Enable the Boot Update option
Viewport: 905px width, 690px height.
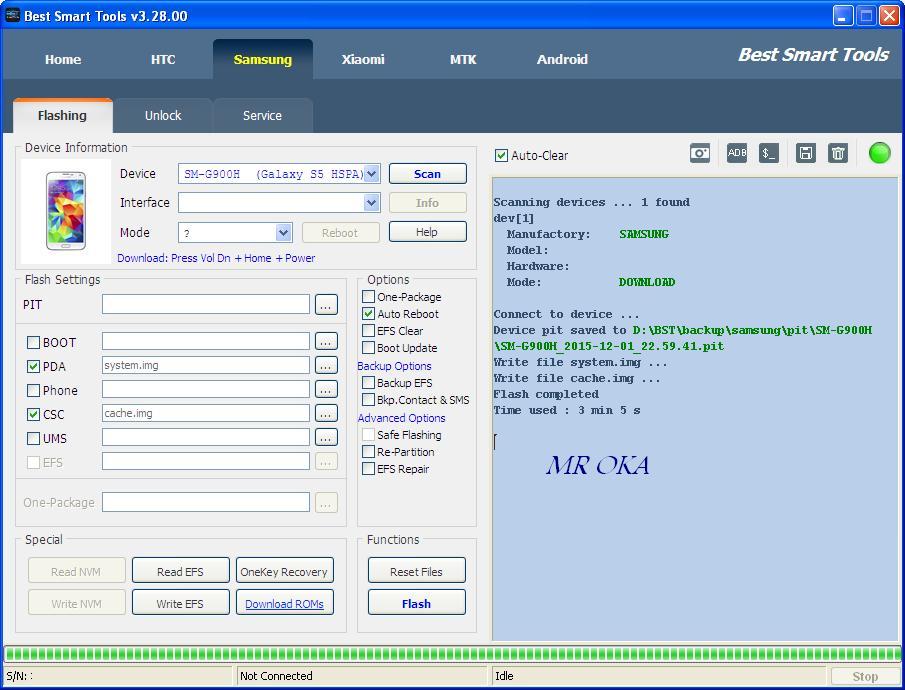click(x=368, y=348)
